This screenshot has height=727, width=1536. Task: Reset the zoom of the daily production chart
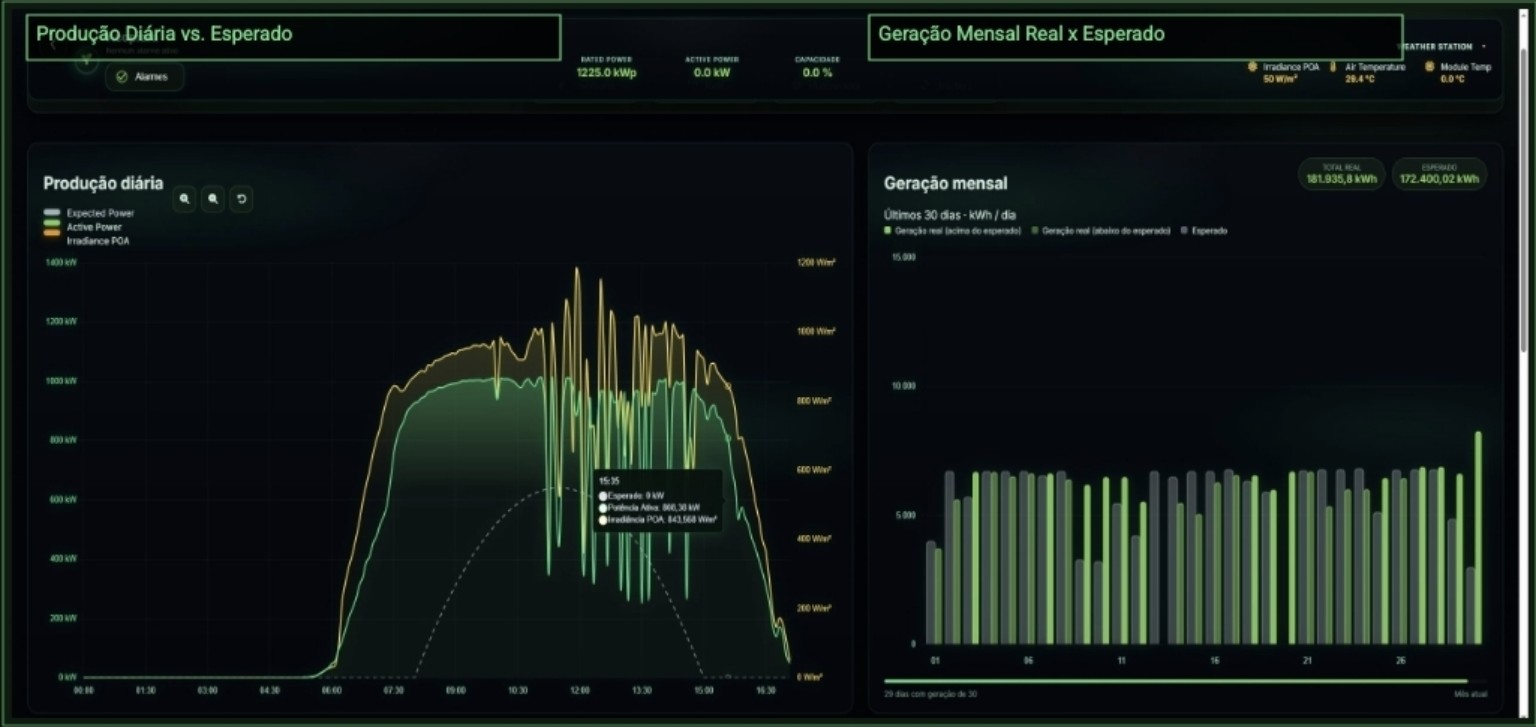point(241,199)
